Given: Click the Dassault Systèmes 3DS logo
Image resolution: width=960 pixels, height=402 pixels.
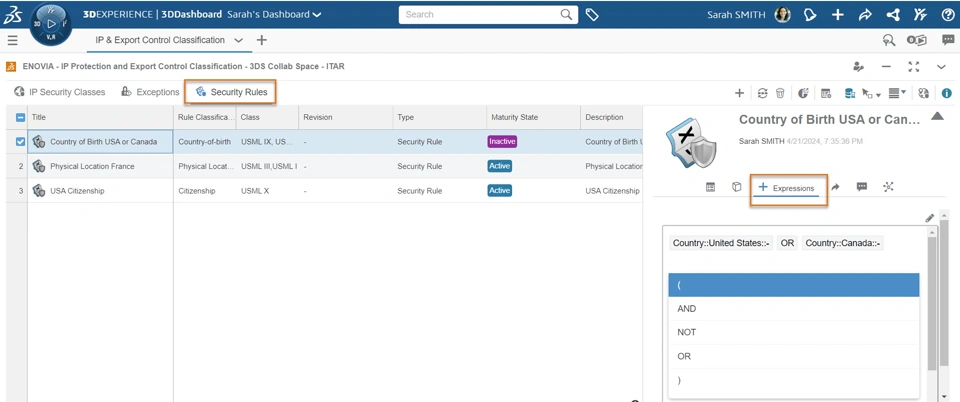Looking at the screenshot, I should (13, 15).
